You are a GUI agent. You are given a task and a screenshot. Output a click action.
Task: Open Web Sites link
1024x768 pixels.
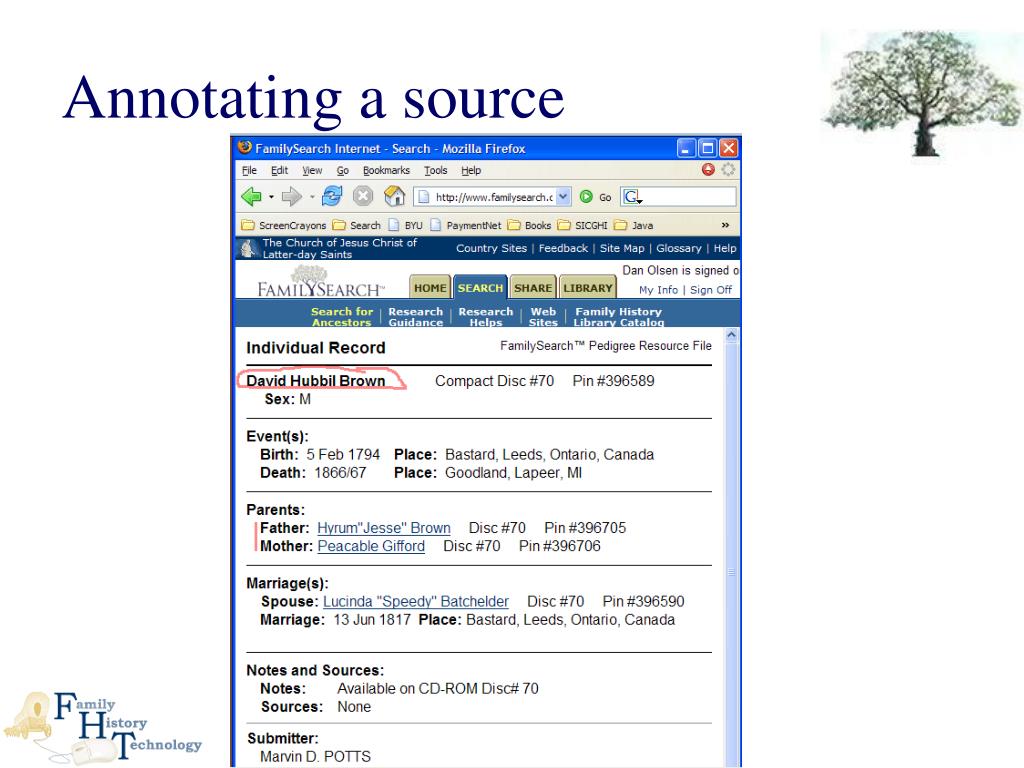[x=543, y=317]
